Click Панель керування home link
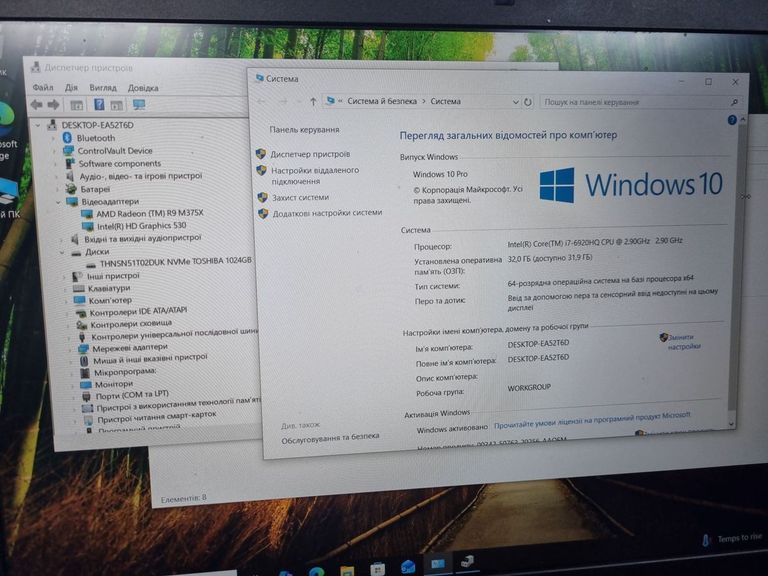 304,130
